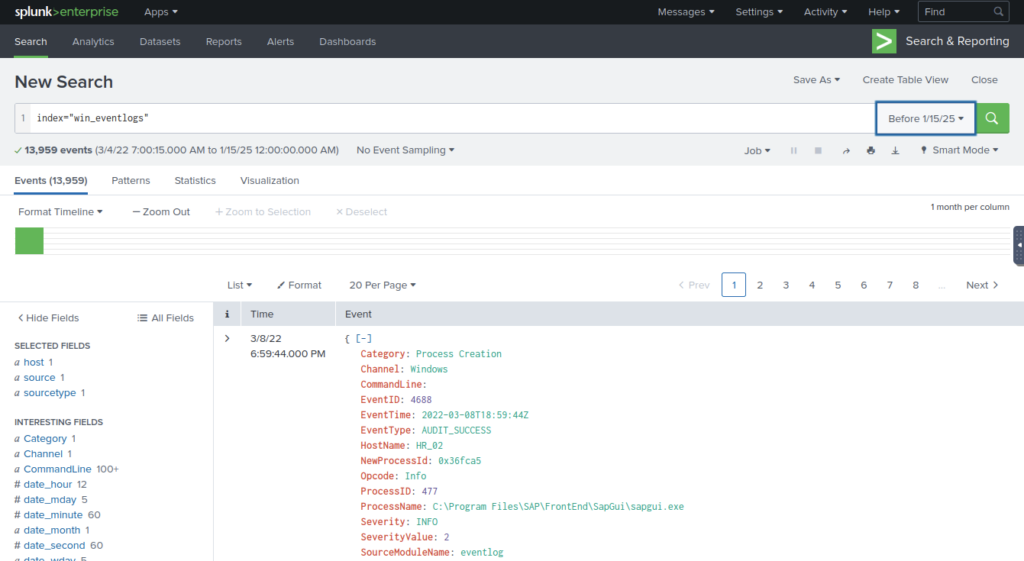
Task: Collapse the event JSON with [-]
Action: pos(364,338)
